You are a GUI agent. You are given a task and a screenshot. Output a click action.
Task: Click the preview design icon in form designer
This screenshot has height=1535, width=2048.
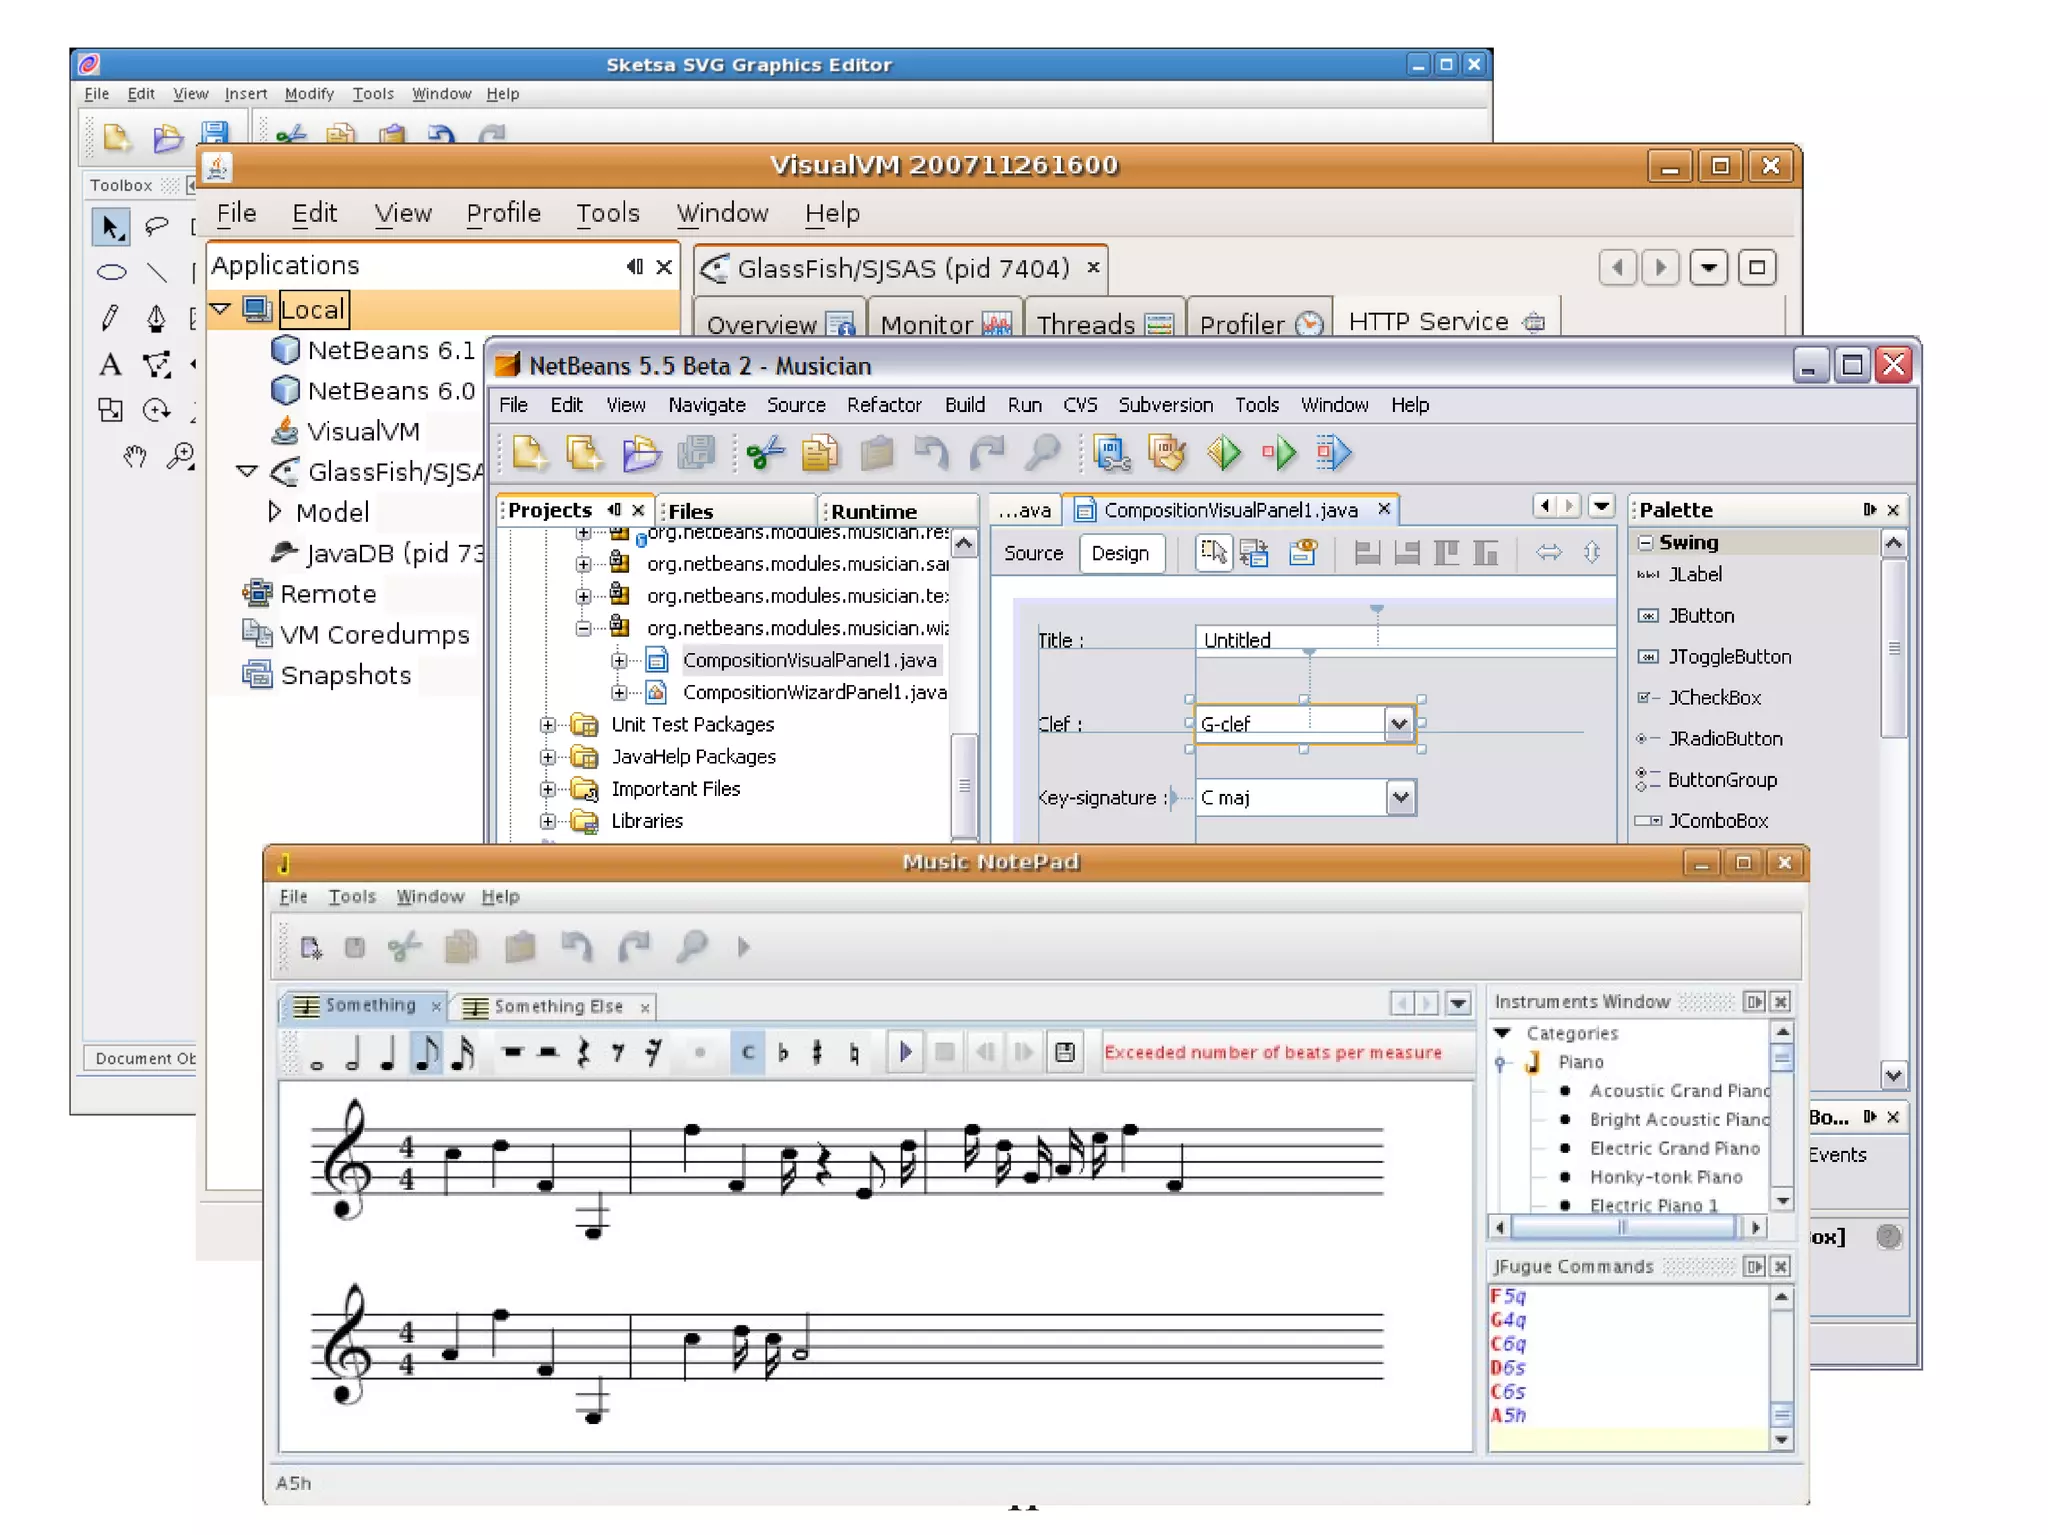[1303, 552]
